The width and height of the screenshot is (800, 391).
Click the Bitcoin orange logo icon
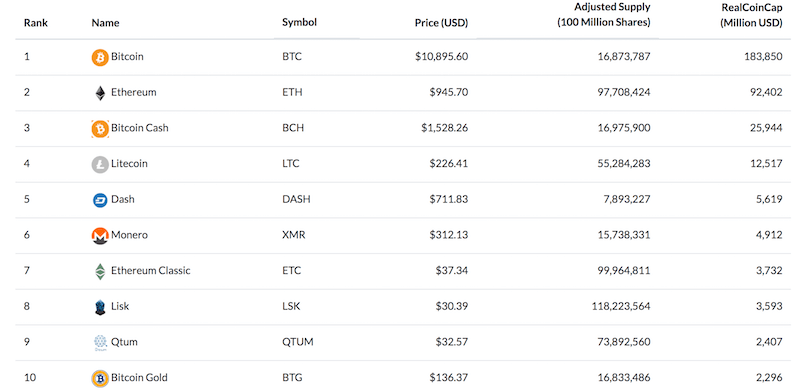tap(100, 57)
